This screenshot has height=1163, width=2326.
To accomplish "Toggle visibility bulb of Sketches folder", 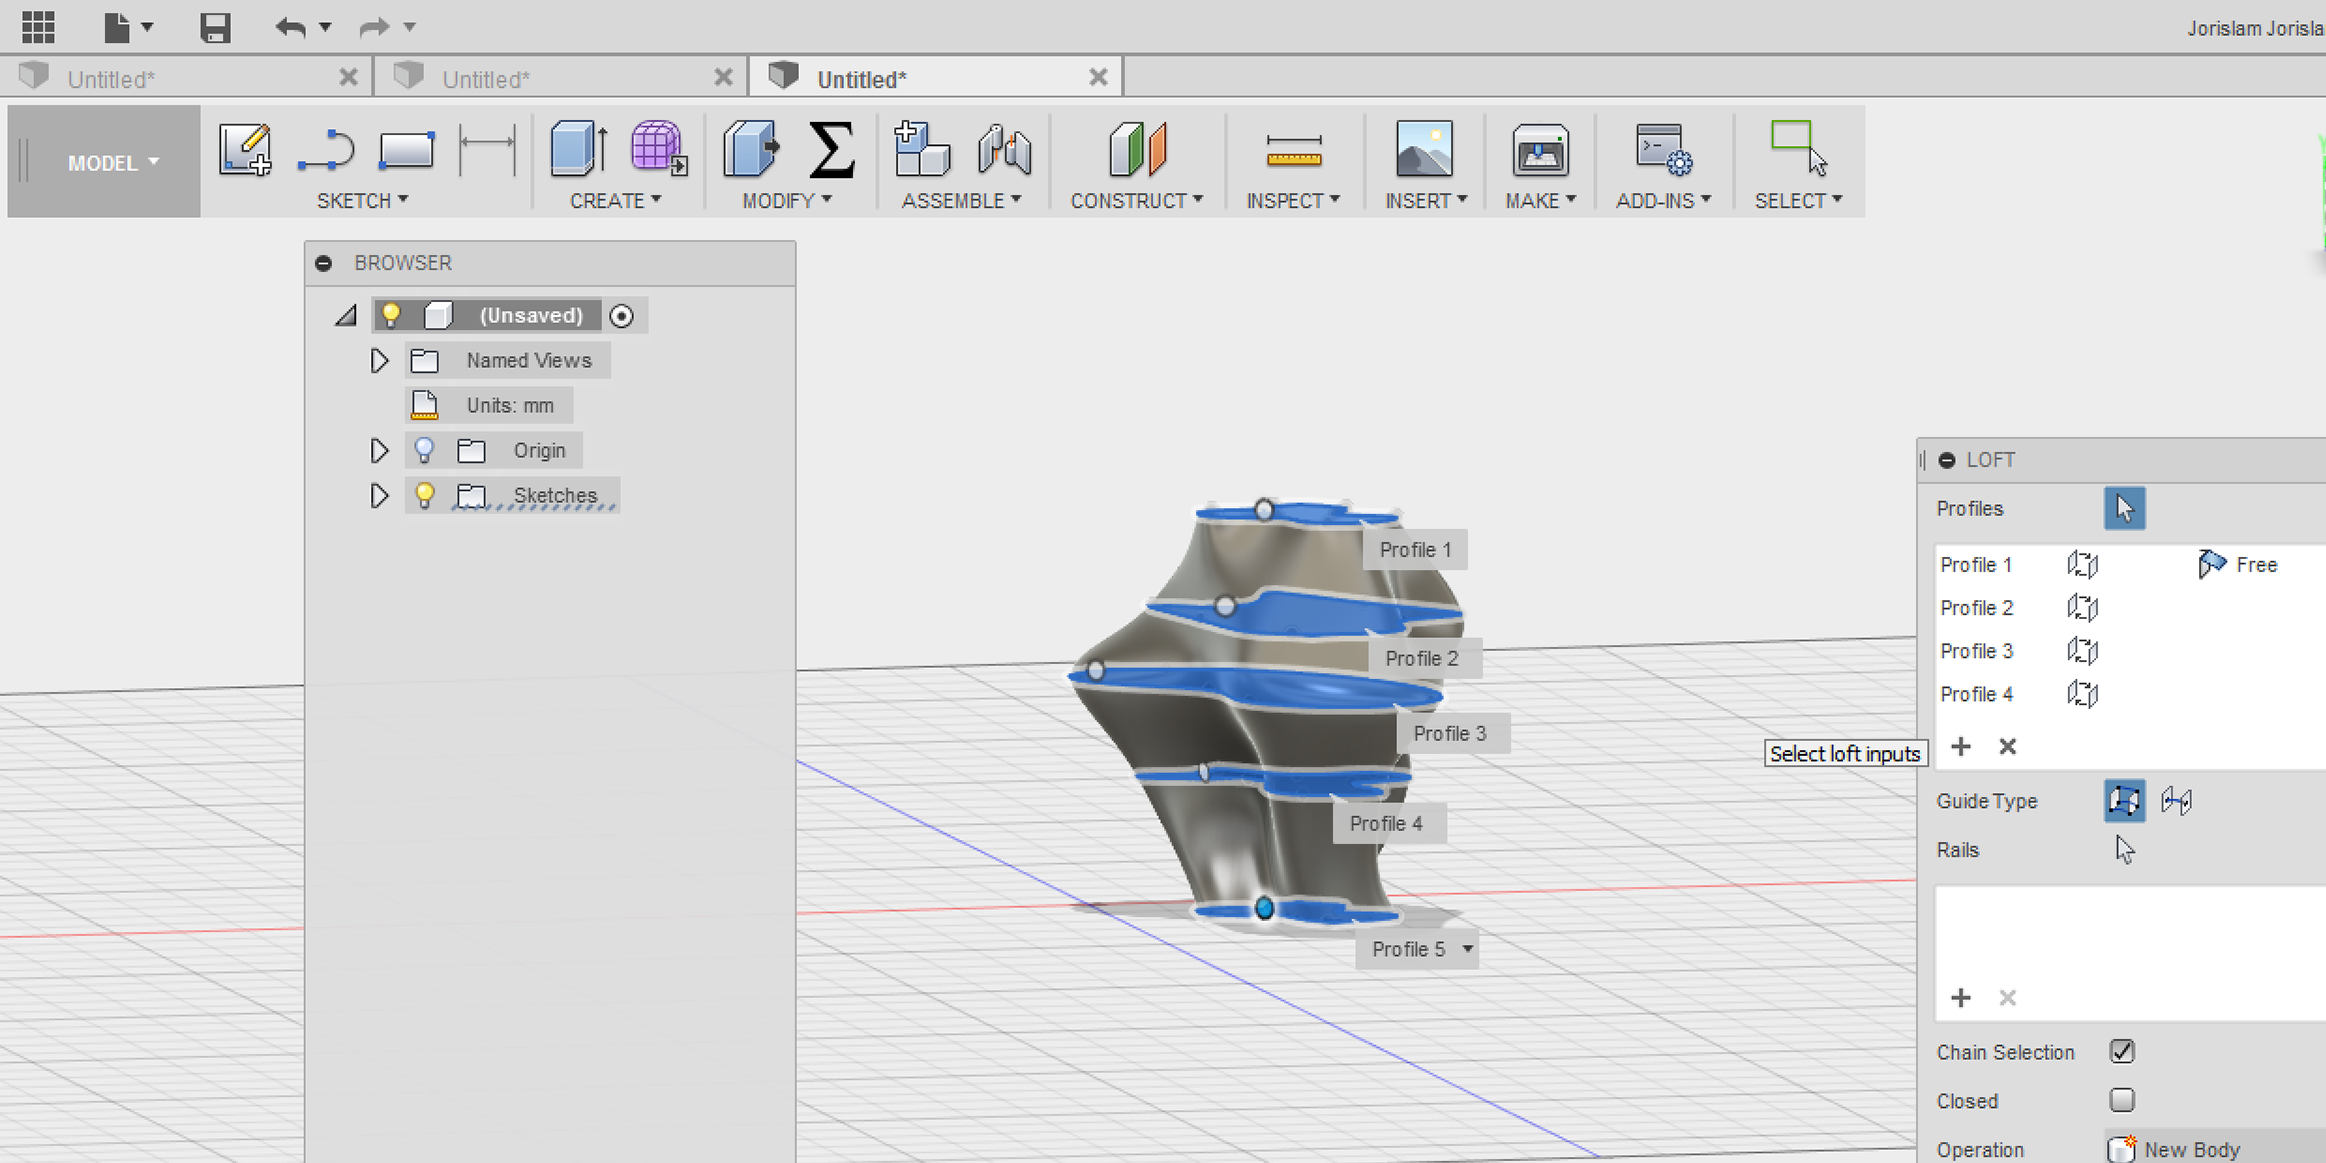I will coord(425,495).
